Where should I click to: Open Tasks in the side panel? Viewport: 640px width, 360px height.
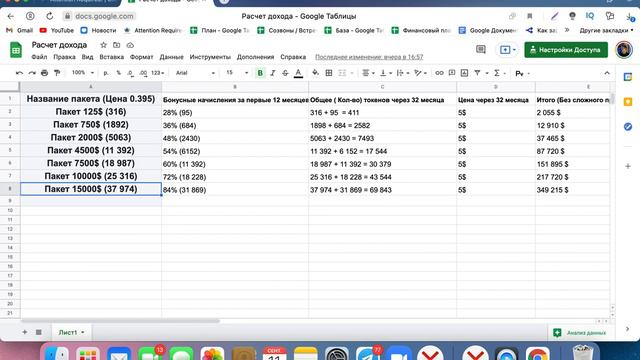pyautogui.click(x=628, y=127)
